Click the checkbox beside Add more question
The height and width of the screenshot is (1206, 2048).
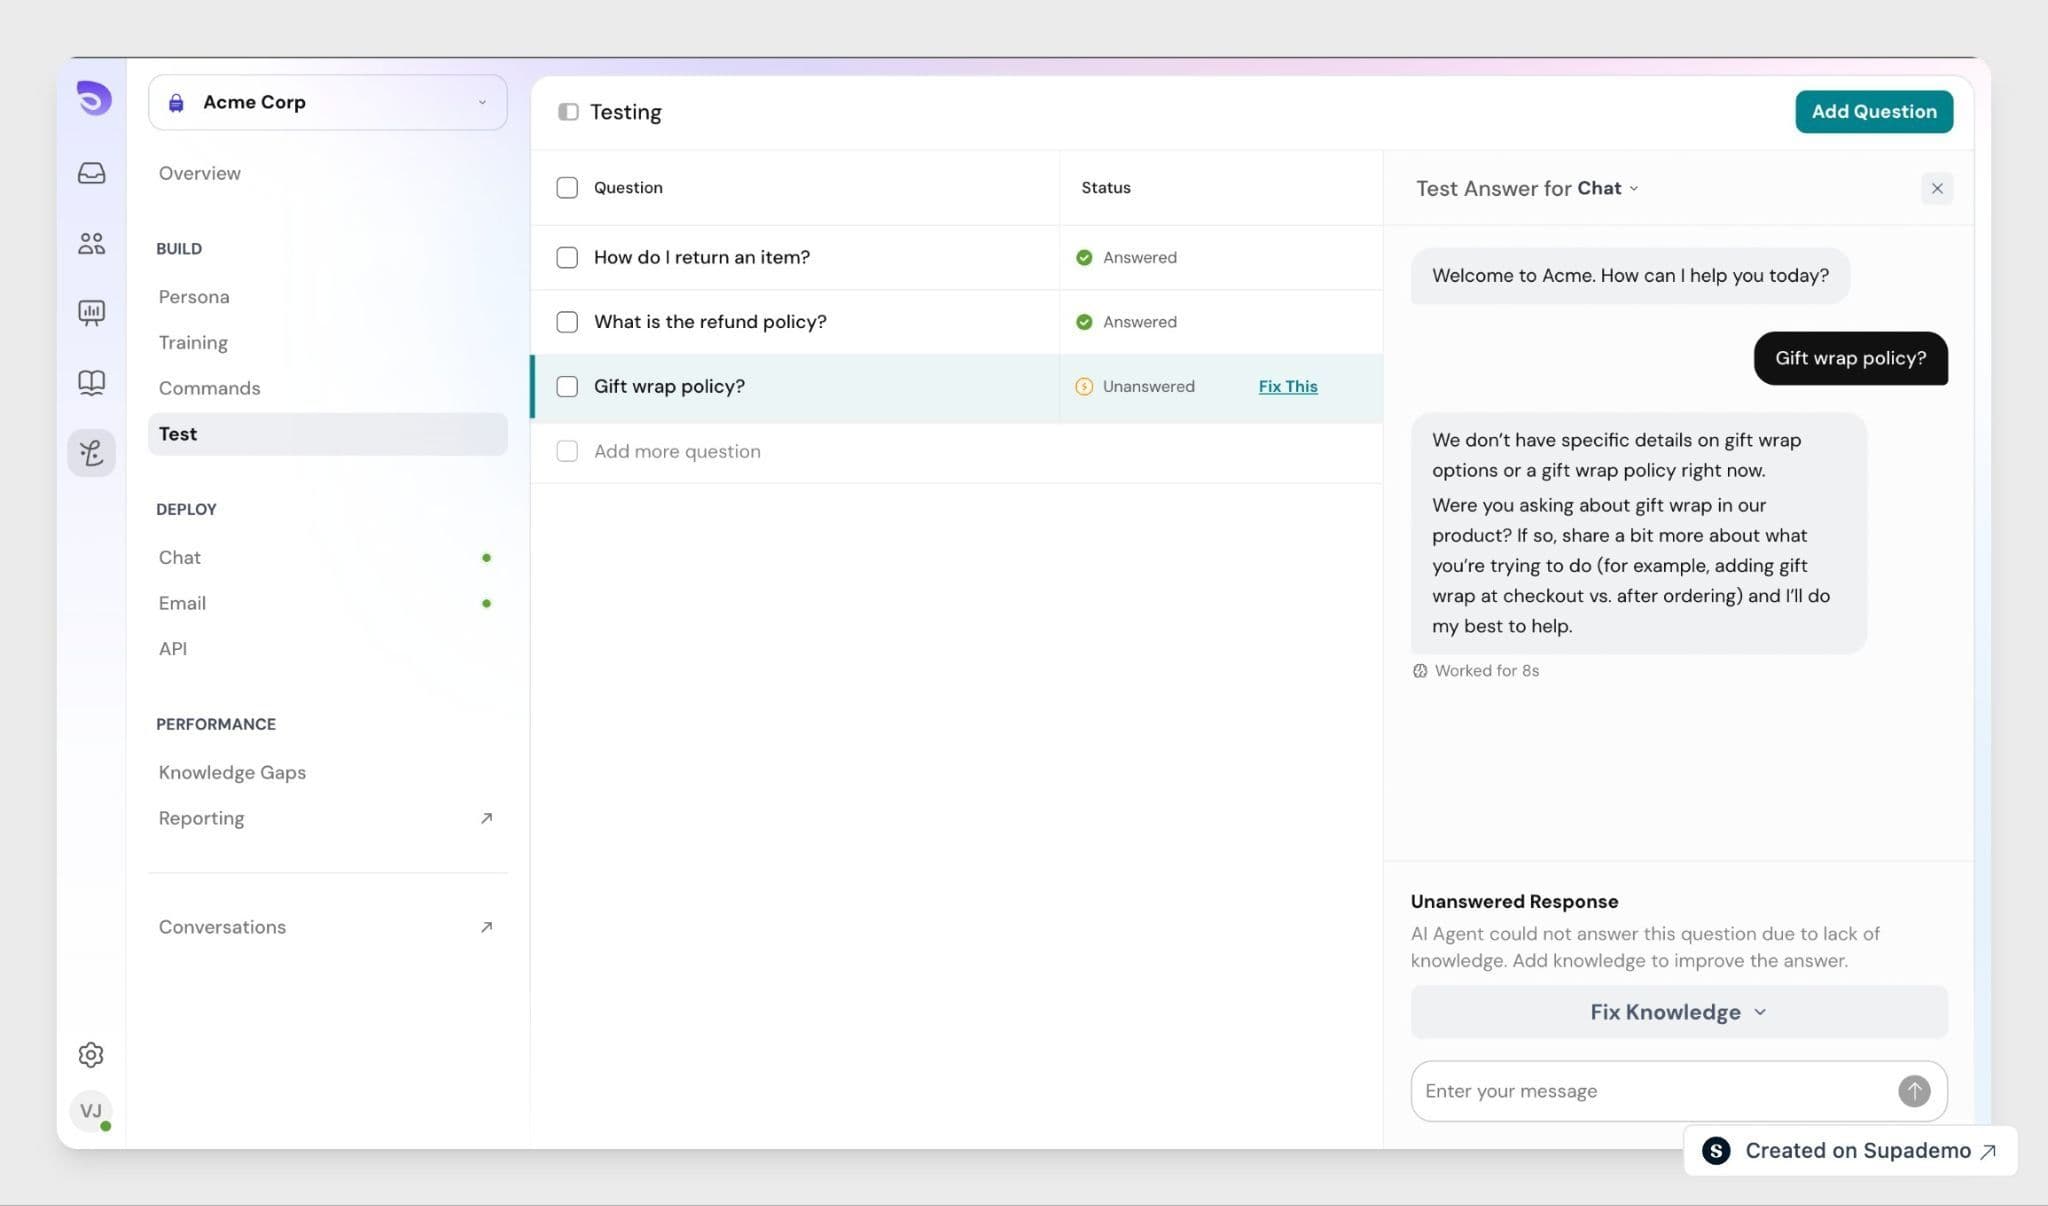pos(567,452)
